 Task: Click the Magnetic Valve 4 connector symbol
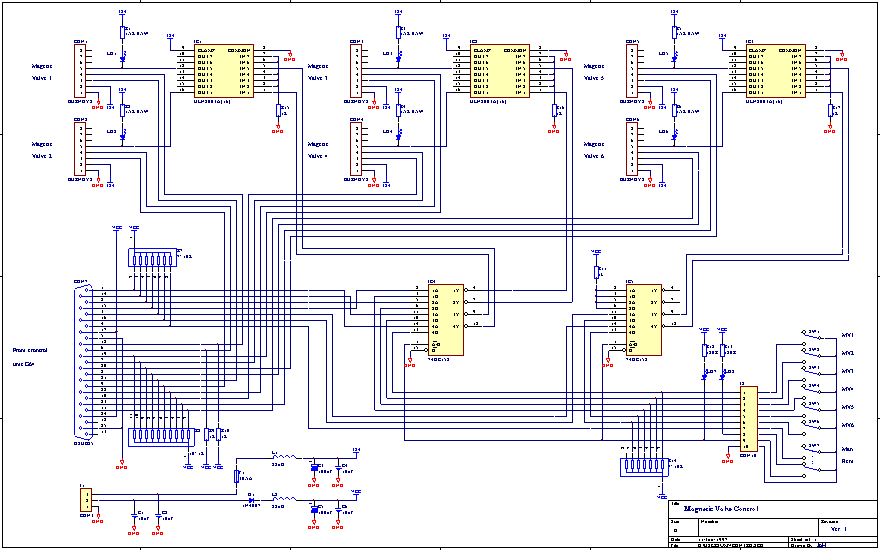[356, 149]
